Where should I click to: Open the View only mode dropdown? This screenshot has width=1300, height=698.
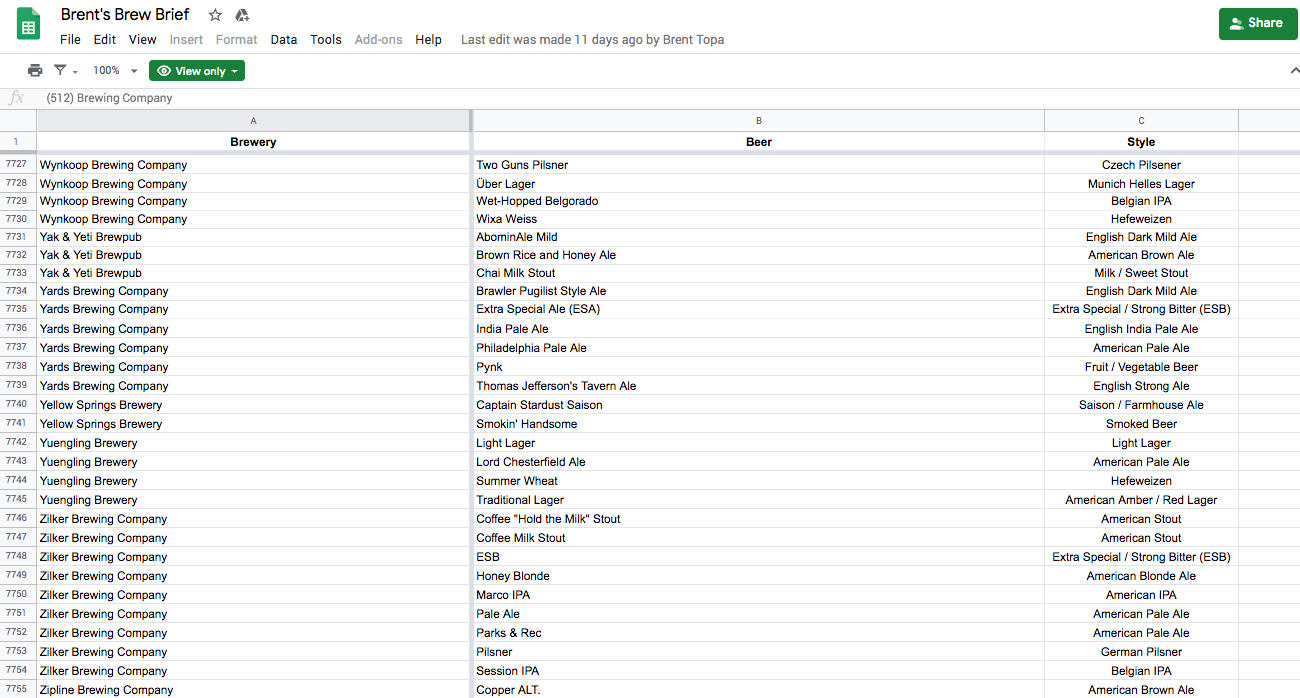(x=197, y=71)
